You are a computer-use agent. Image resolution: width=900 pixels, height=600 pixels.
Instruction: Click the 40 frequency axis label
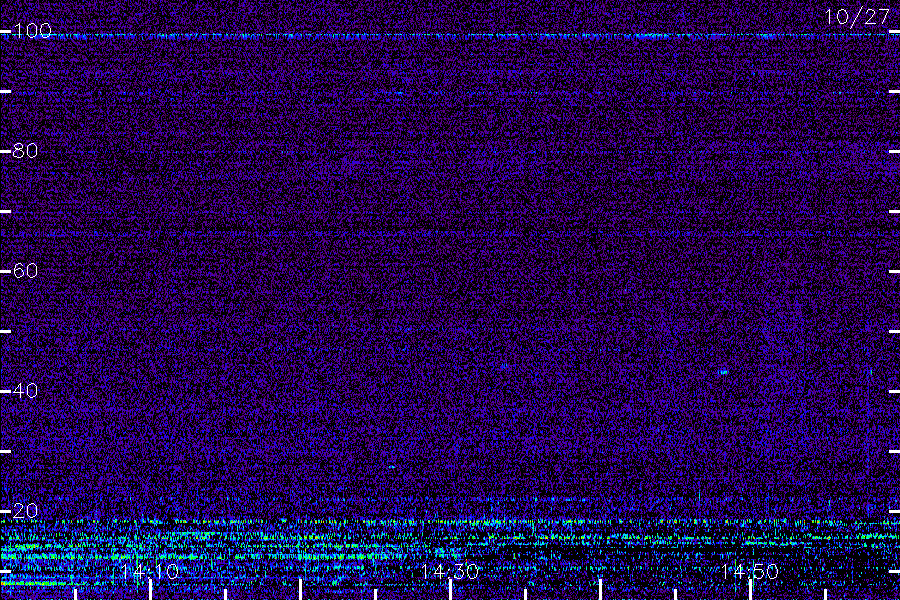coord(25,390)
